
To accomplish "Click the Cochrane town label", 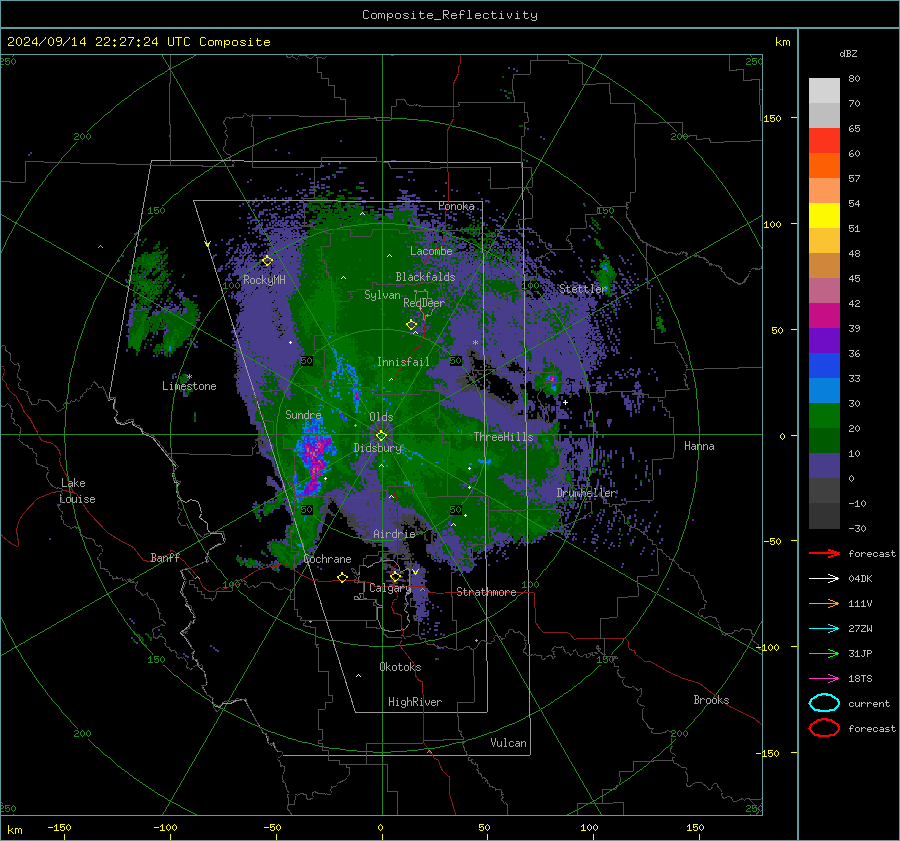I will pyautogui.click(x=327, y=559).
